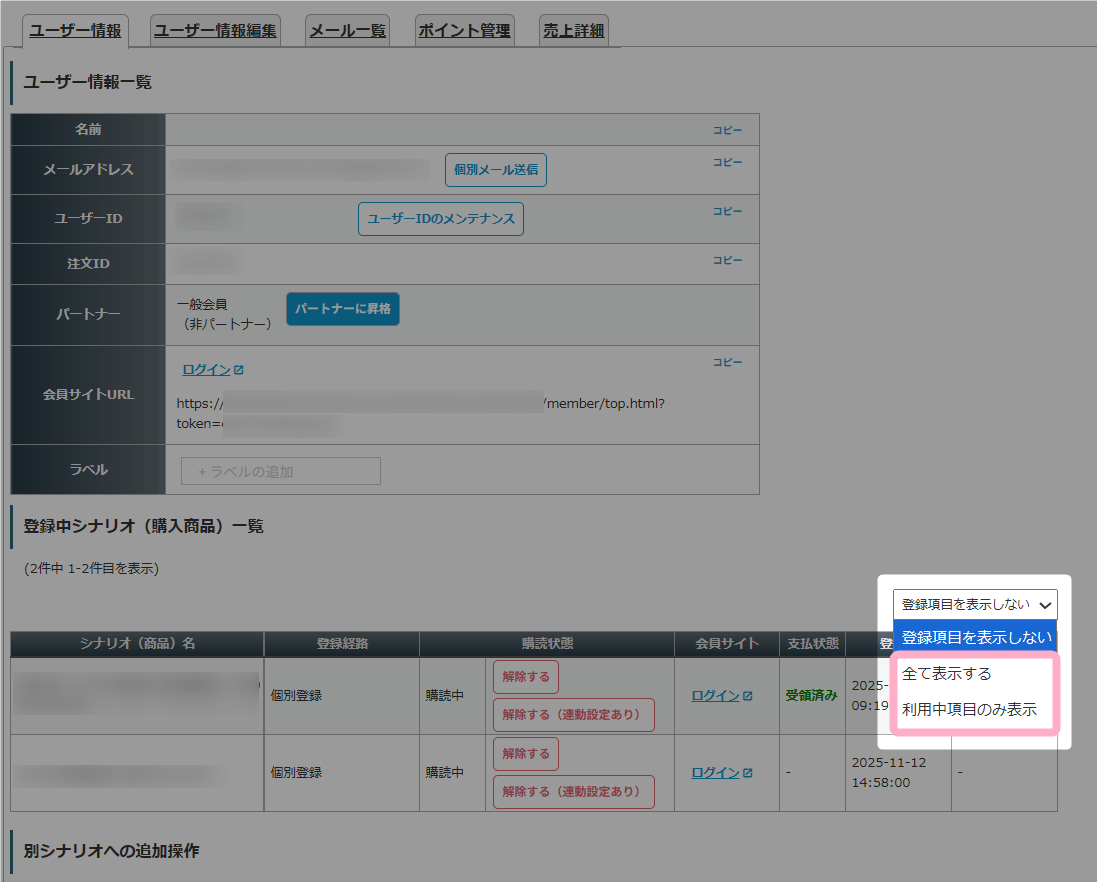
Task: Copy the メールアドレス value
Action: click(727, 162)
